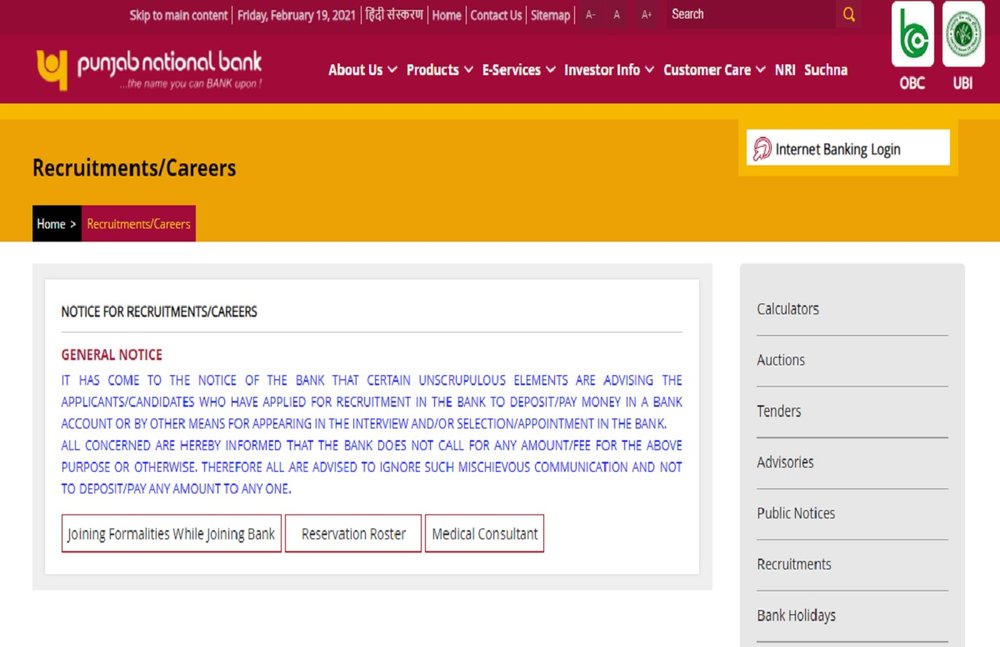
Task: Expand the E-Services dropdown menu
Action: pyautogui.click(x=518, y=70)
